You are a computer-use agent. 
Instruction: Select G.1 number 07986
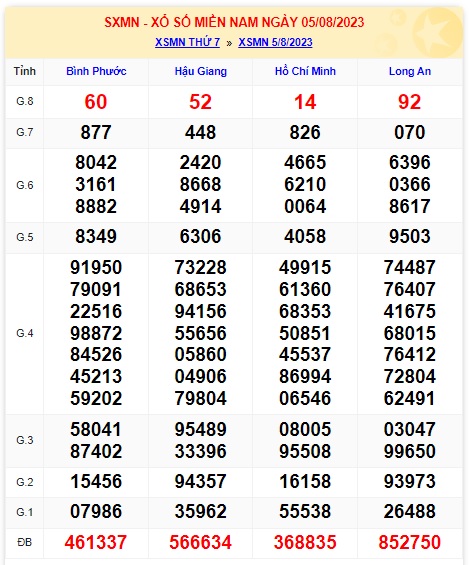point(96,512)
